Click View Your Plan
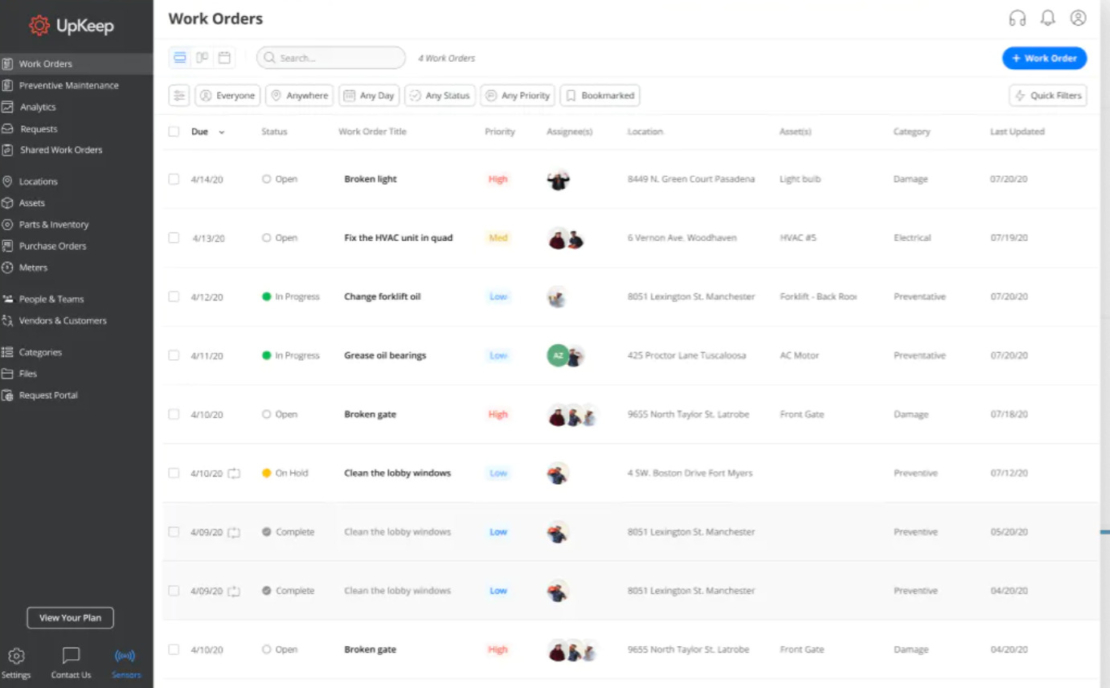Viewport: 1110px width, 688px height. click(69, 618)
